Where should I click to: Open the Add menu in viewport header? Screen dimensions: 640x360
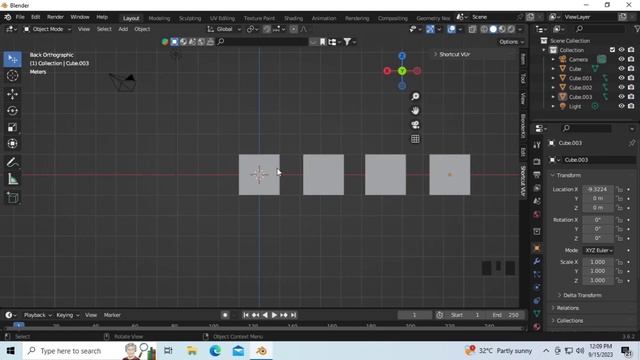point(123,29)
